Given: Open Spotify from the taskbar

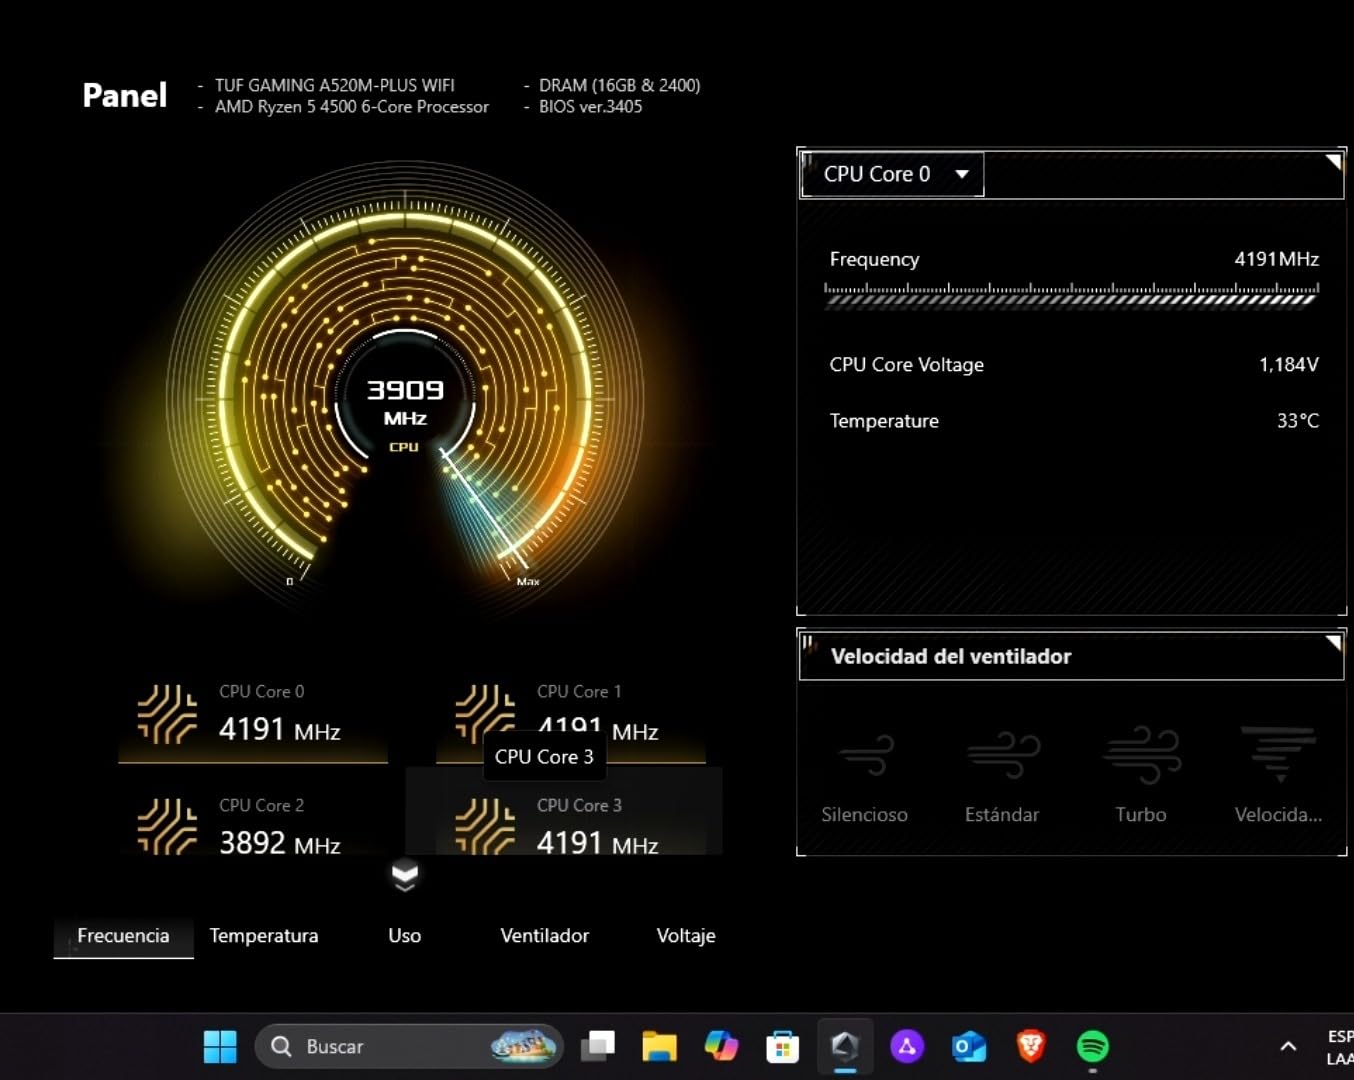Looking at the screenshot, I should [x=1092, y=1047].
